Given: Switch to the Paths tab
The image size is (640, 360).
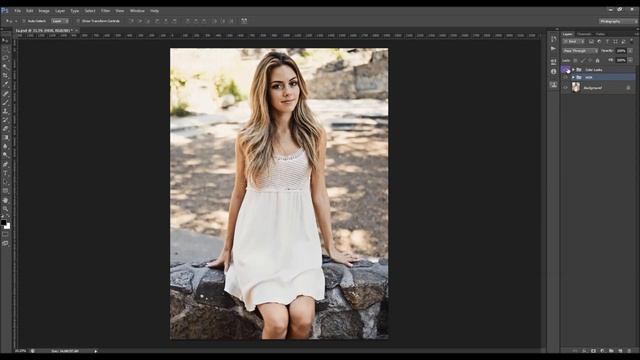Looking at the screenshot, I should pos(600,34).
